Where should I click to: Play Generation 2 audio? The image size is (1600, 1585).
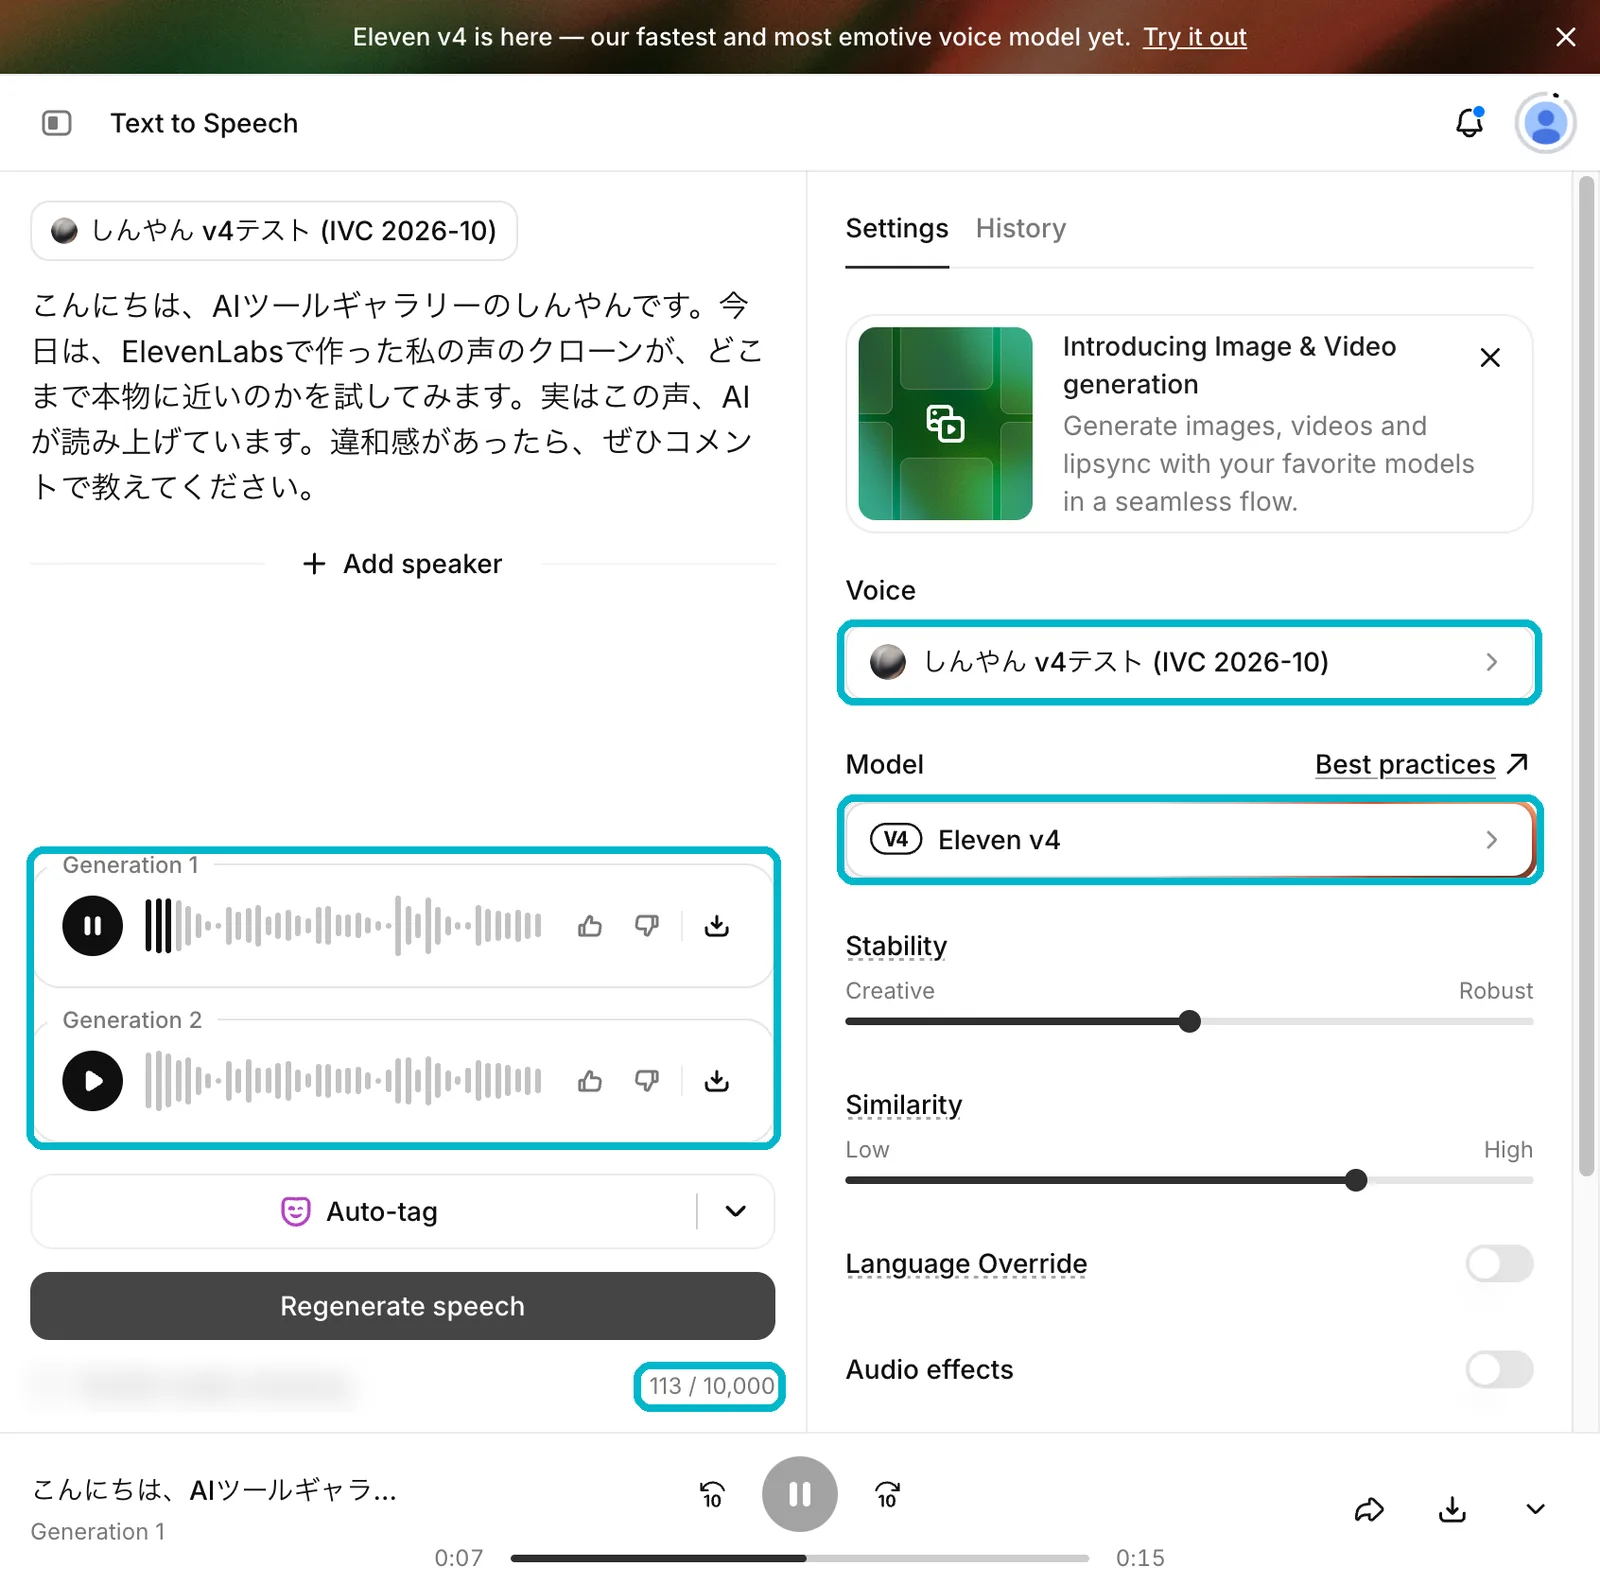pyautogui.click(x=93, y=1081)
